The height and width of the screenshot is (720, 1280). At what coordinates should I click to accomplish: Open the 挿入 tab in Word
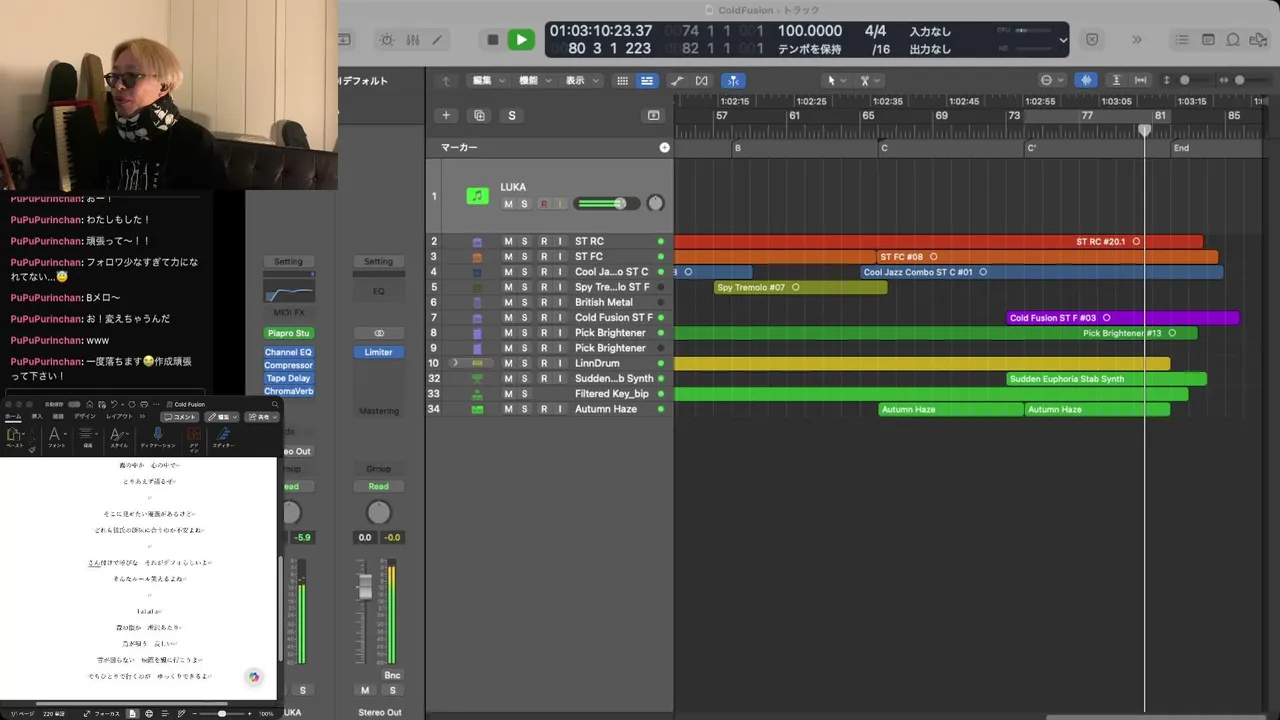(x=37, y=416)
